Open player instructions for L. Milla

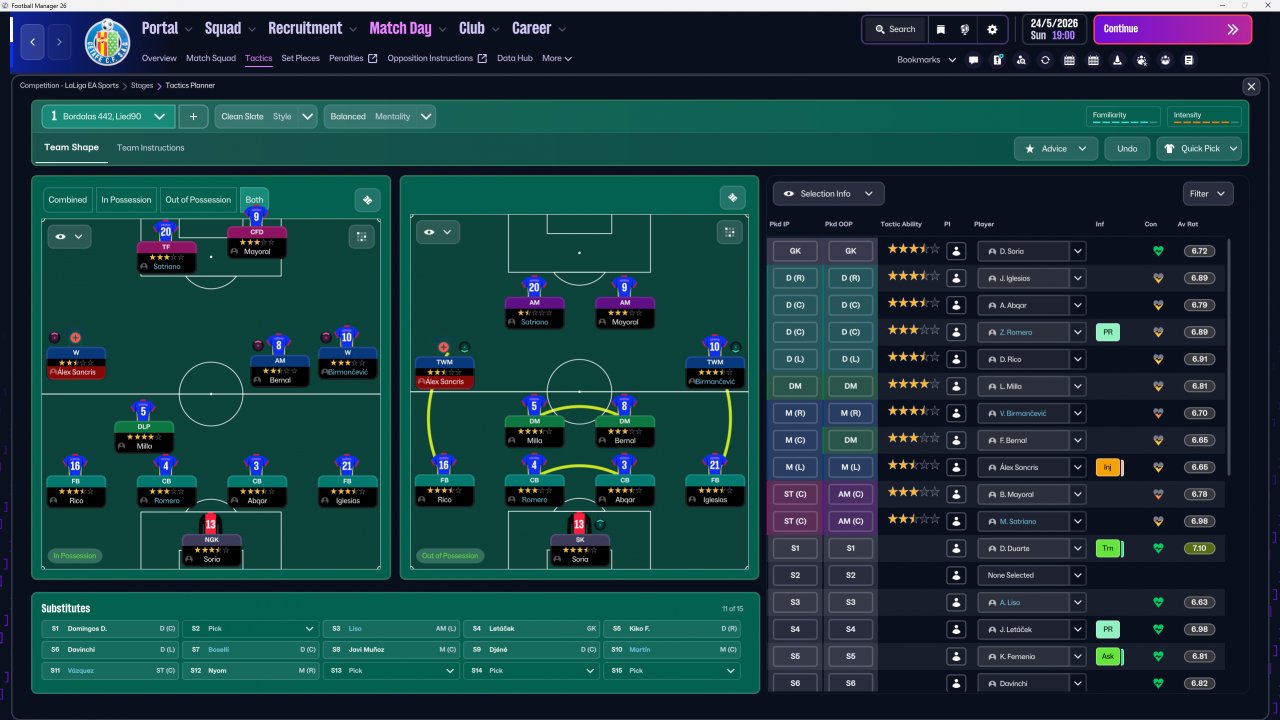click(958, 386)
